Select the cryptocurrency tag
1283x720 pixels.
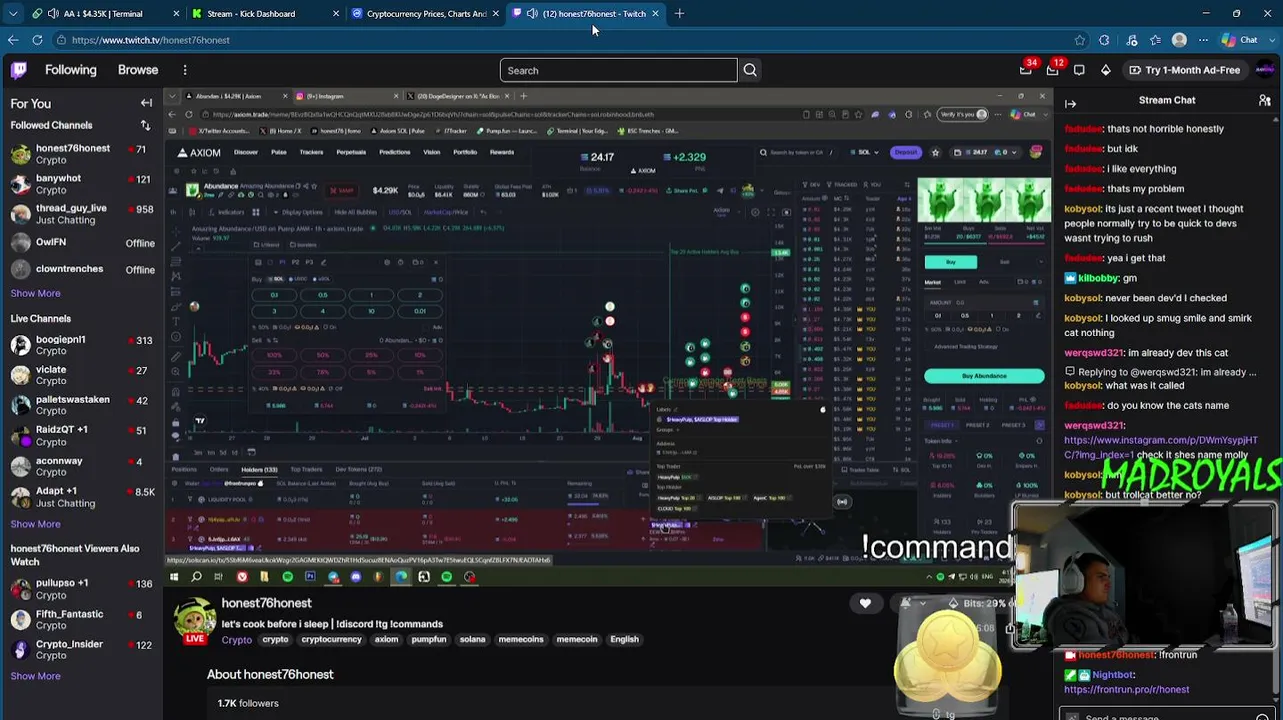tap(331, 640)
